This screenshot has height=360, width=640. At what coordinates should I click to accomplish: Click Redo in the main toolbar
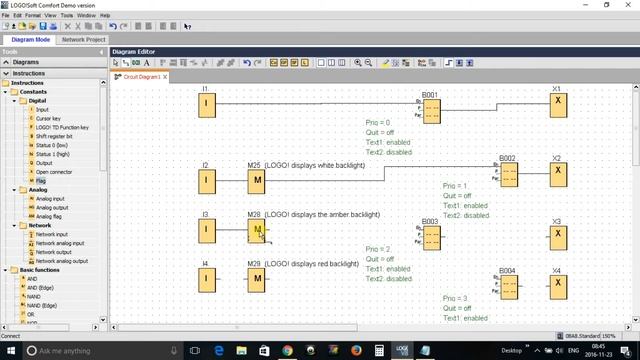pyautogui.click(x=123, y=26)
